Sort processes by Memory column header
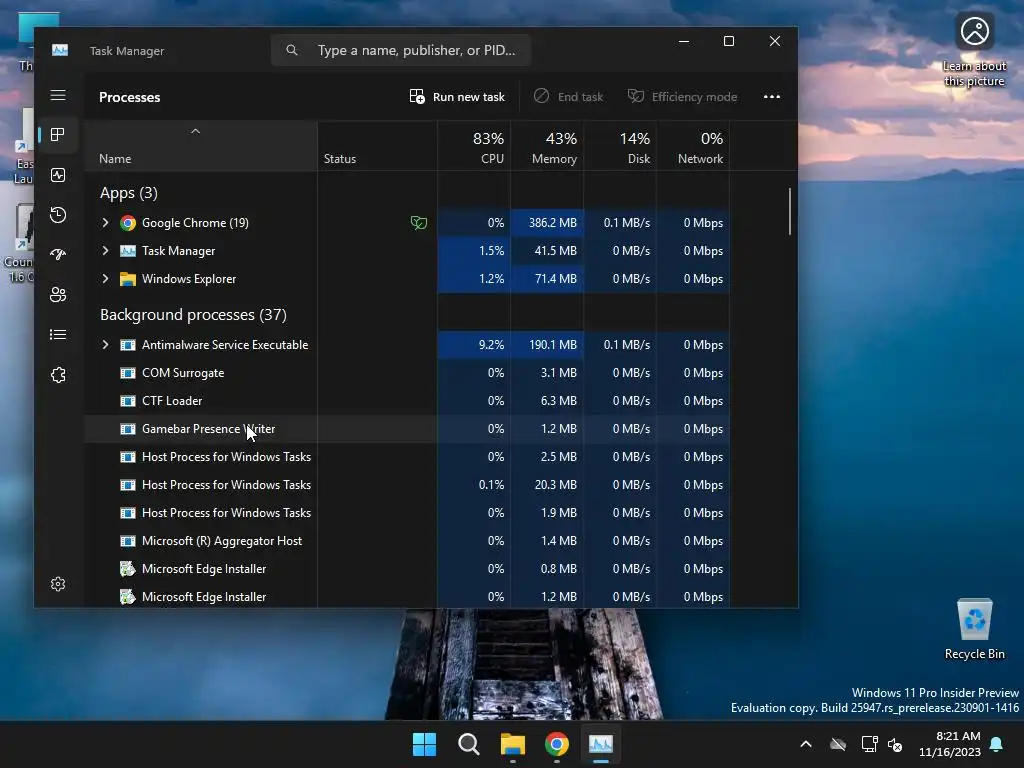Viewport: 1024px width, 768px height. point(547,146)
